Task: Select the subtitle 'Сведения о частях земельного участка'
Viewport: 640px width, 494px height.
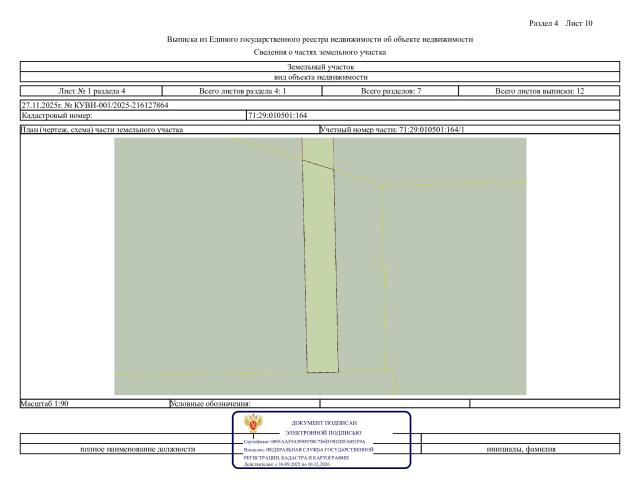Action: pos(320,52)
